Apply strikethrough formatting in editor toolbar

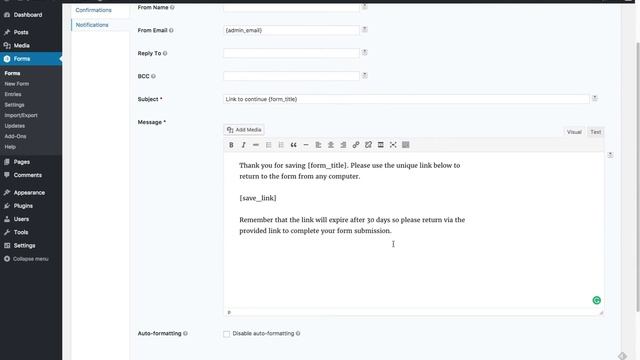point(256,145)
